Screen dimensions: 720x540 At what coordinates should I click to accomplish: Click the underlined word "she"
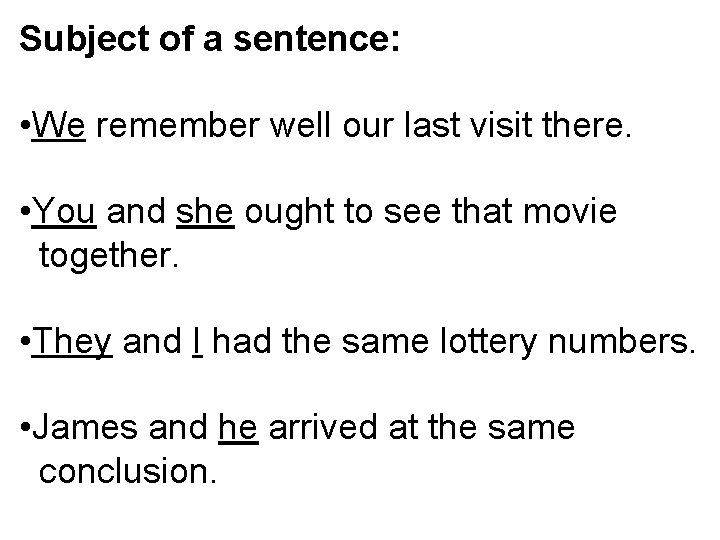(205, 214)
